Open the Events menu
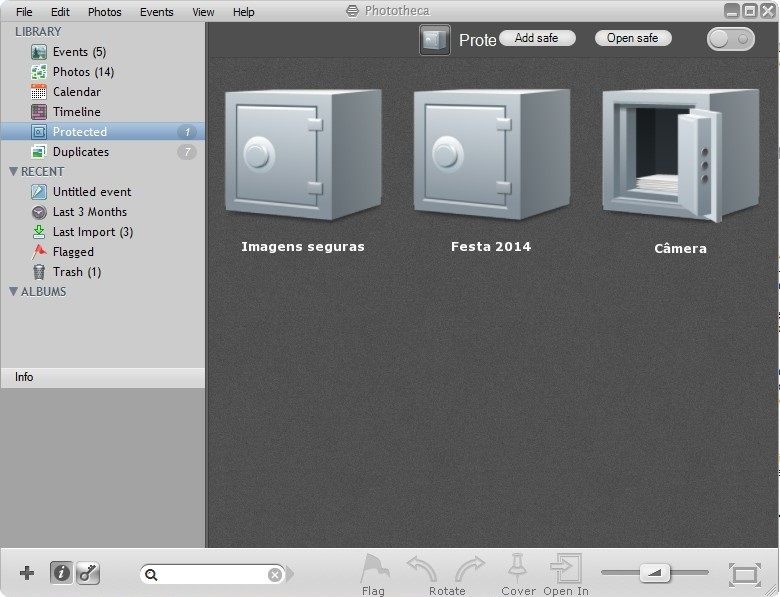The width and height of the screenshot is (780, 597). (157, 12)
